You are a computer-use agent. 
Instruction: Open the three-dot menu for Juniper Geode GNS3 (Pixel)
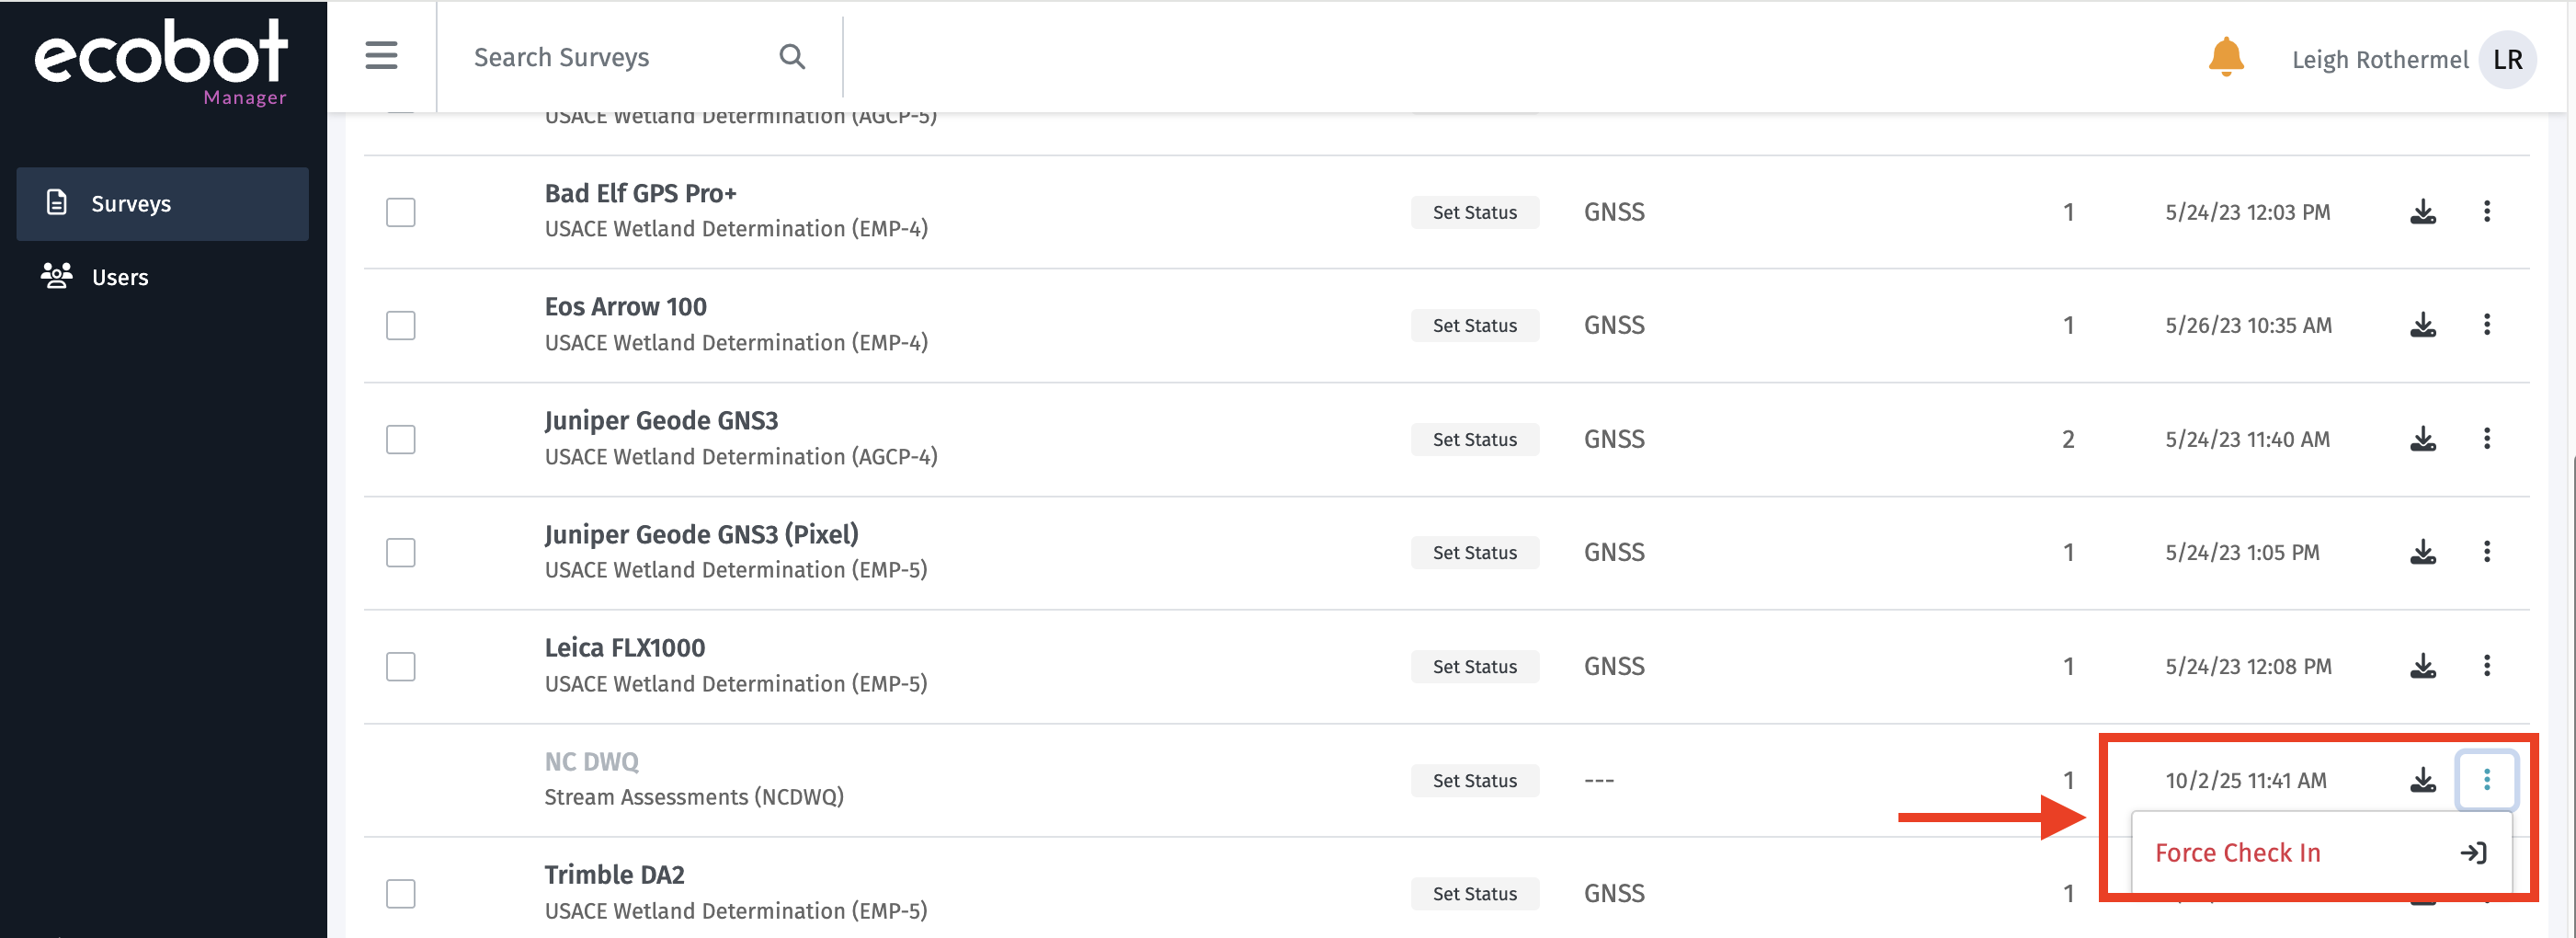[2489, 551]
